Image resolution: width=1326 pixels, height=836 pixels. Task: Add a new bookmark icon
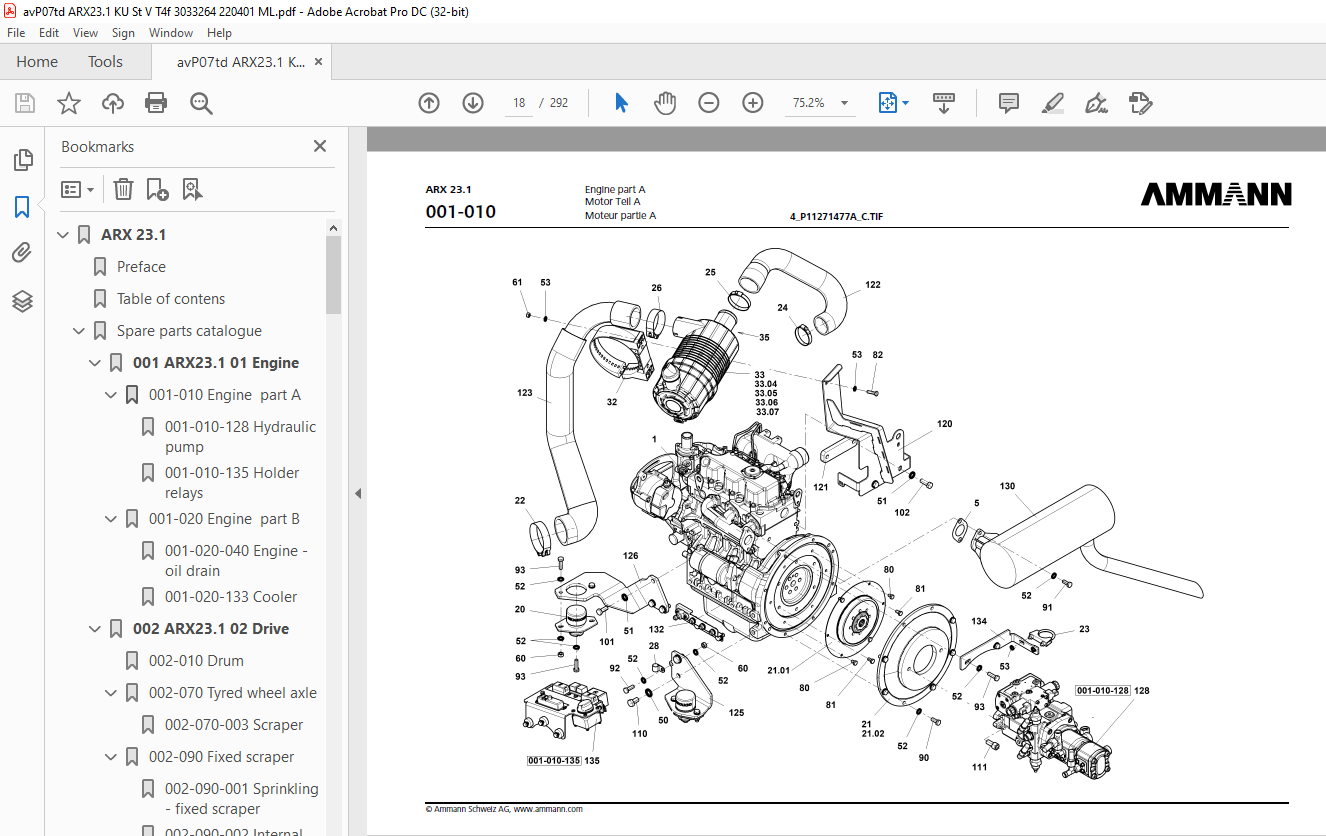(x=157, y=189)
